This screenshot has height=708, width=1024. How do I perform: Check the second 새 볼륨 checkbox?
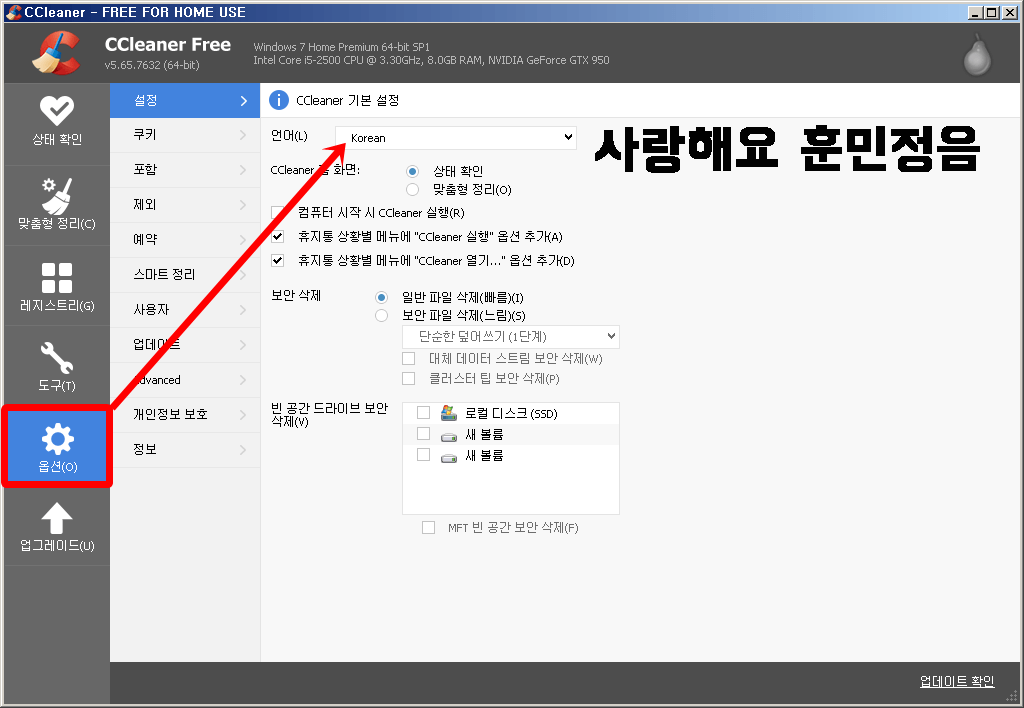[x=423, y=455]
